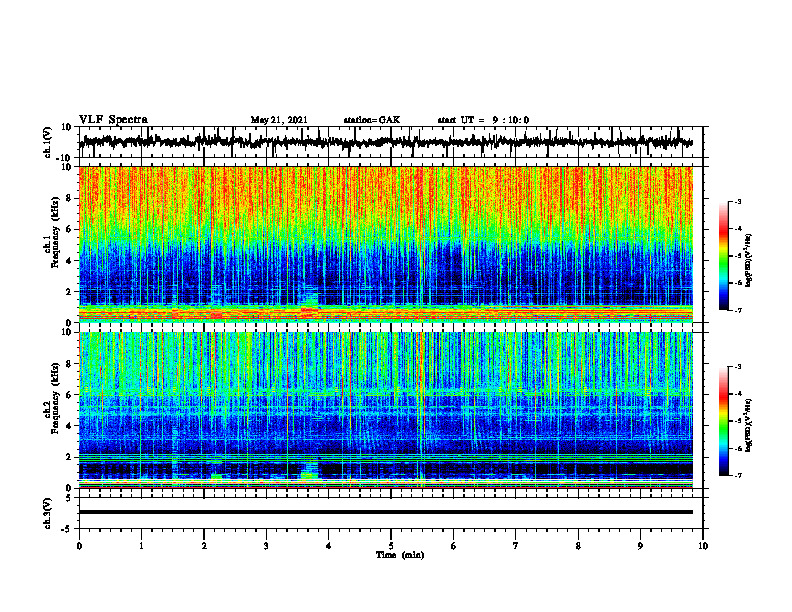Click the time axis tick label "8"
The image size is (792, 612).
[578, 546]
